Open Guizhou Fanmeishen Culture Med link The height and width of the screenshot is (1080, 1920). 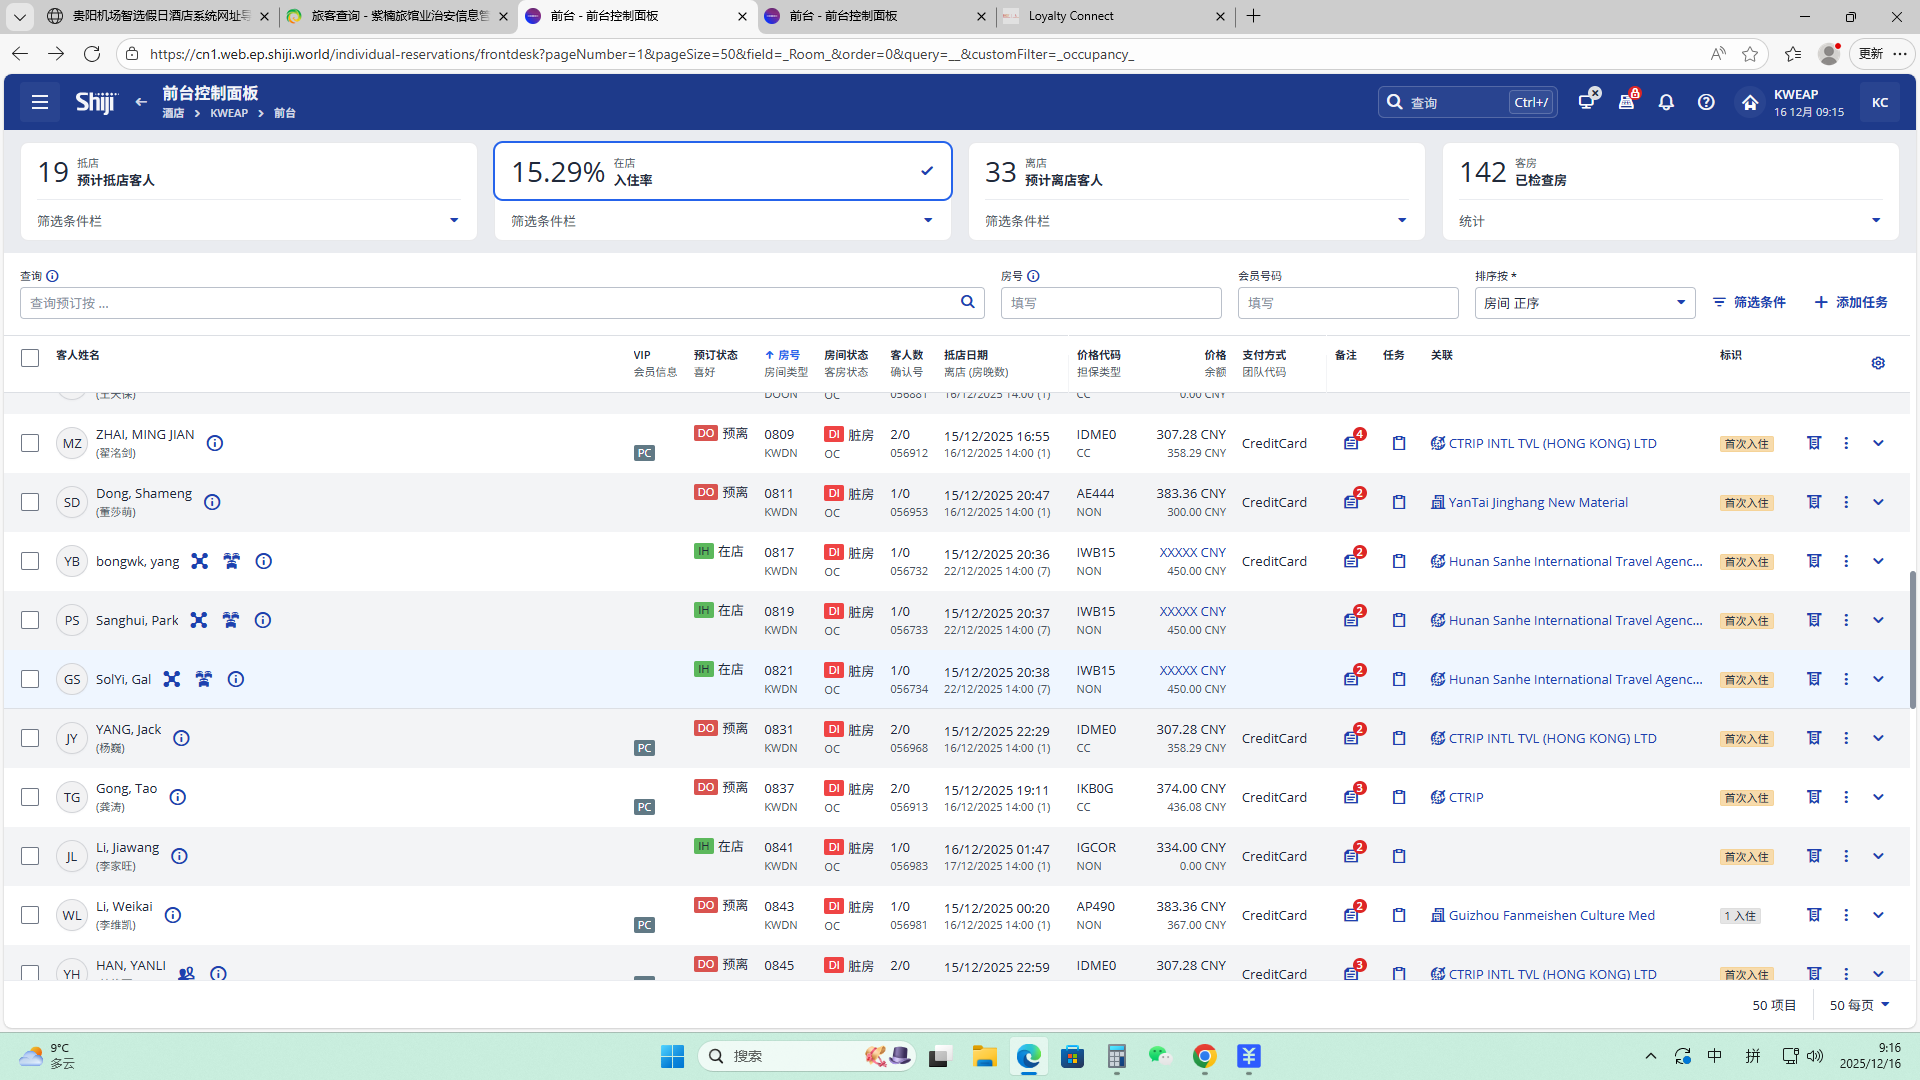click(x=1551, y=915)
